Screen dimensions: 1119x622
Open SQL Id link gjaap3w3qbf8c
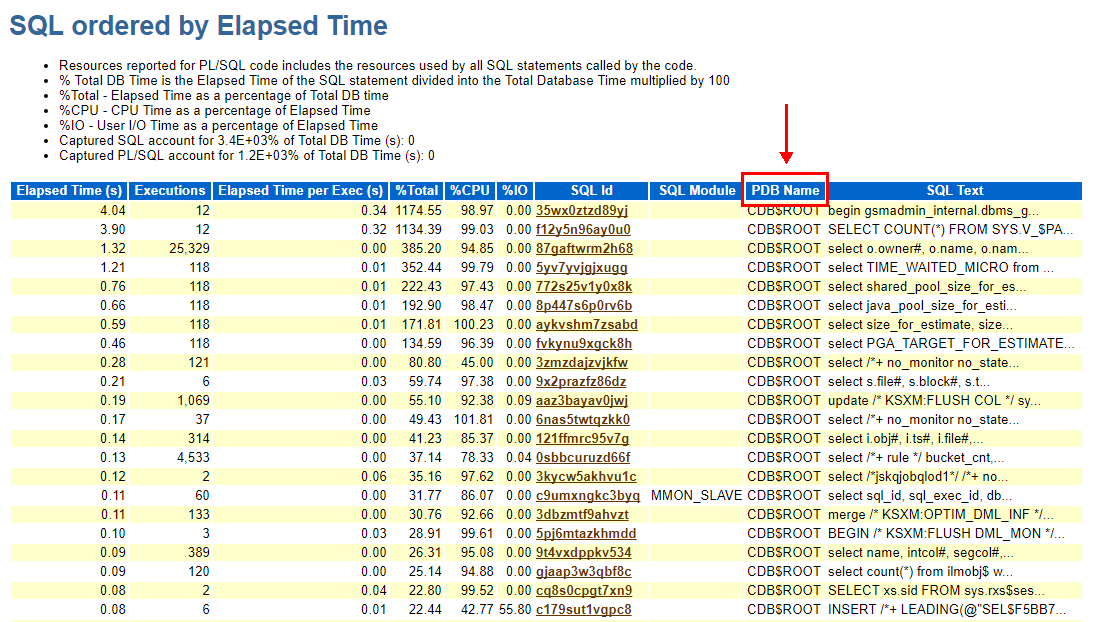(584, 571)
